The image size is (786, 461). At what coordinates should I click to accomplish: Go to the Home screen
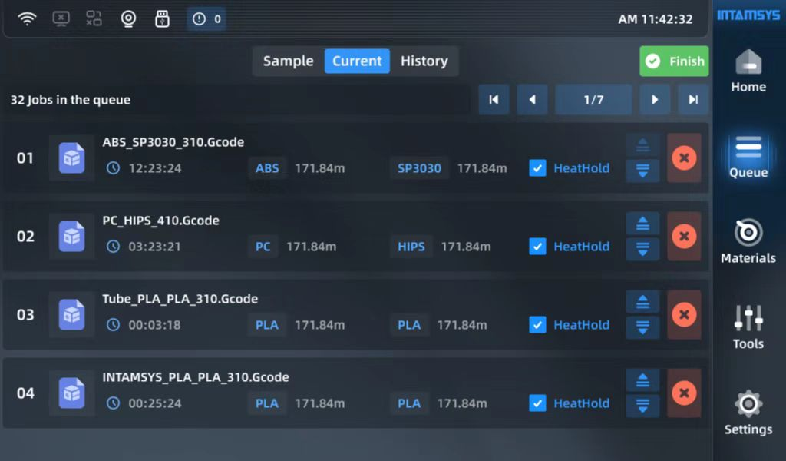click(748, 71)
